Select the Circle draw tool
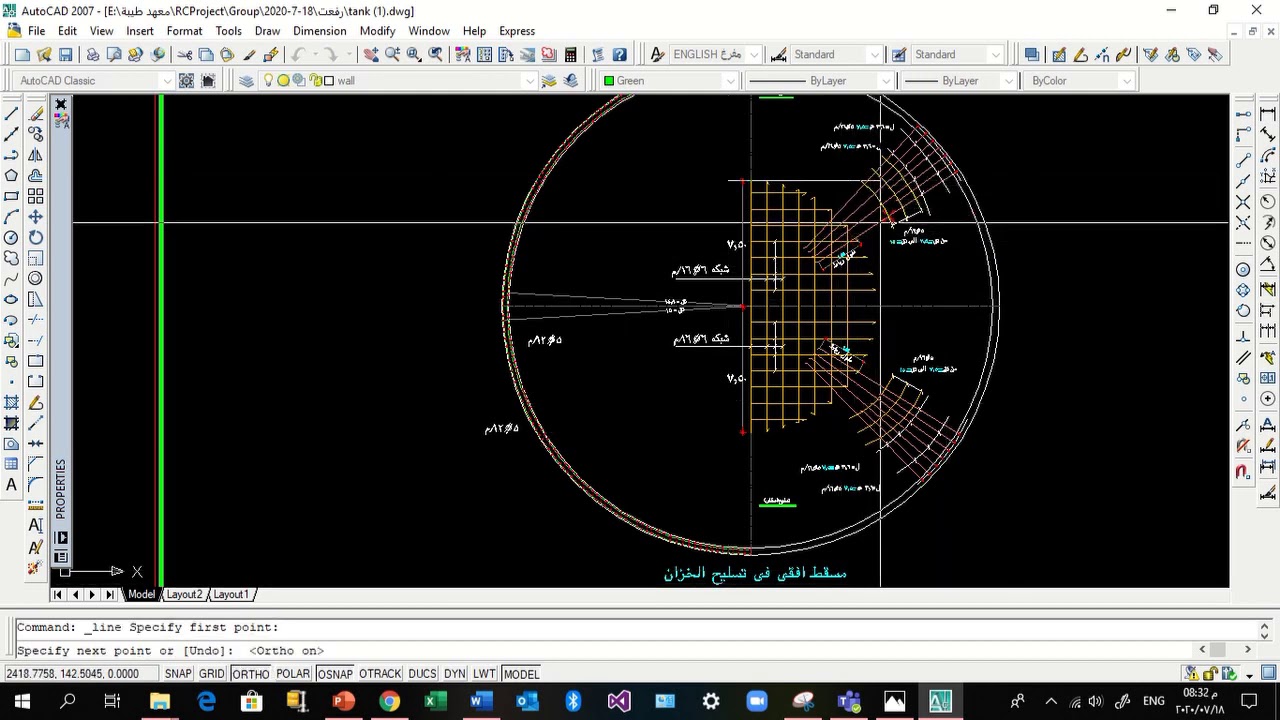Screen dimensions: 1280x720 11,237
